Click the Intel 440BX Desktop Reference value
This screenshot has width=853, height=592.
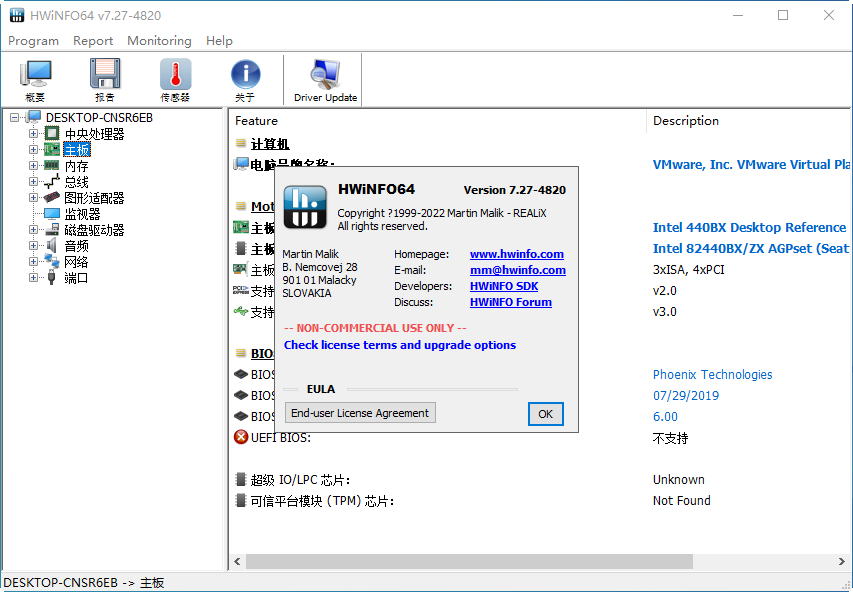[x=749, y=227]
